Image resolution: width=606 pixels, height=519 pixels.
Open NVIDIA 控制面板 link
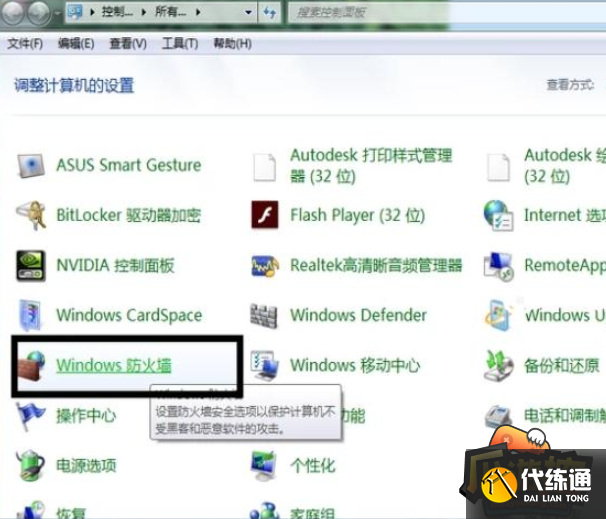[x=116, y=265]
